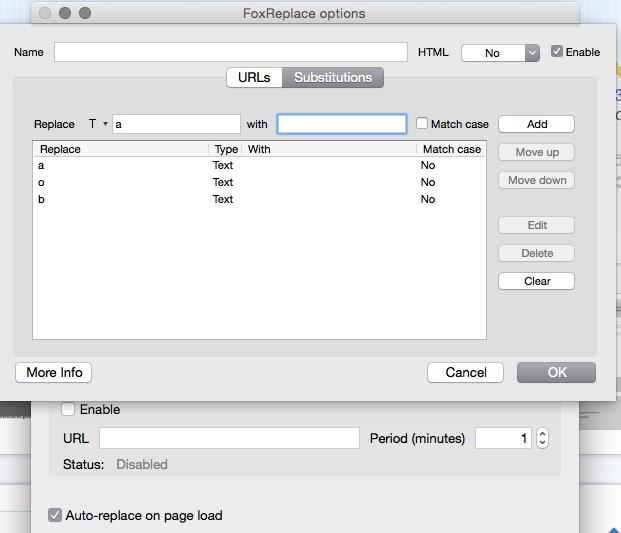Click the Replace text field containing 'a'

(176, 124)
